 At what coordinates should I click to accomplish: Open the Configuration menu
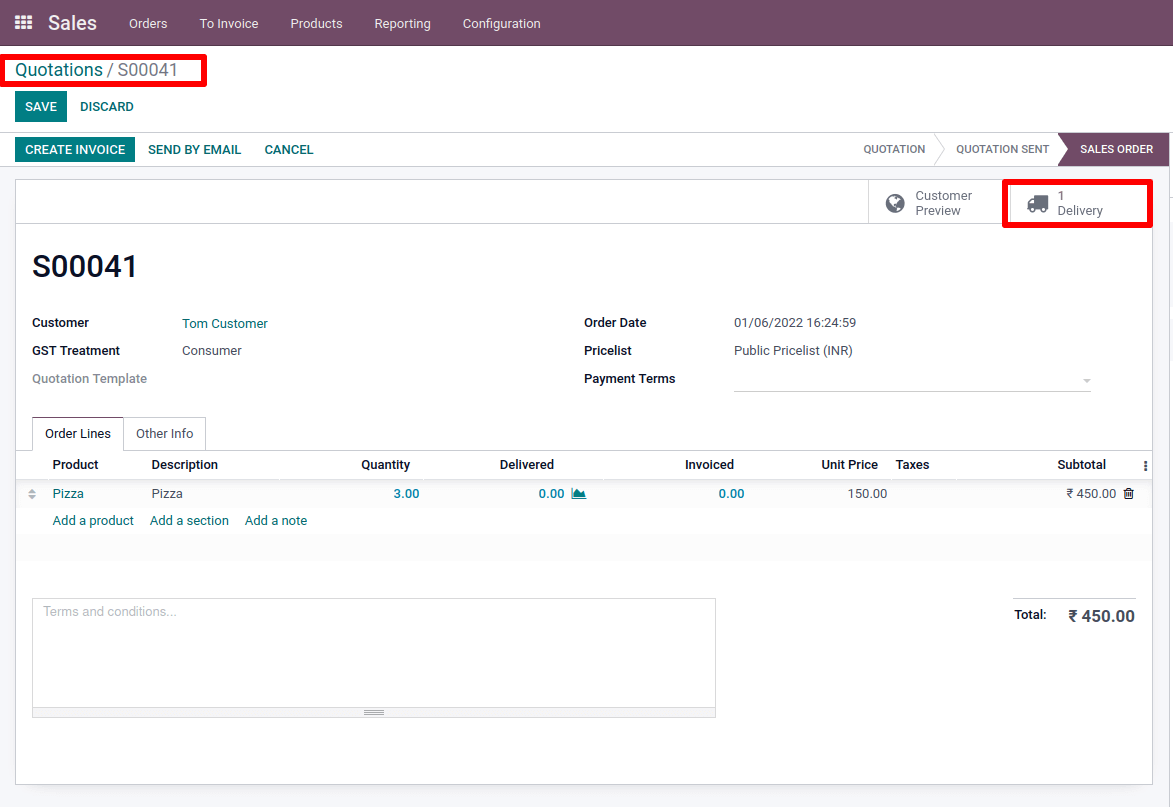(x=501, y=23)
